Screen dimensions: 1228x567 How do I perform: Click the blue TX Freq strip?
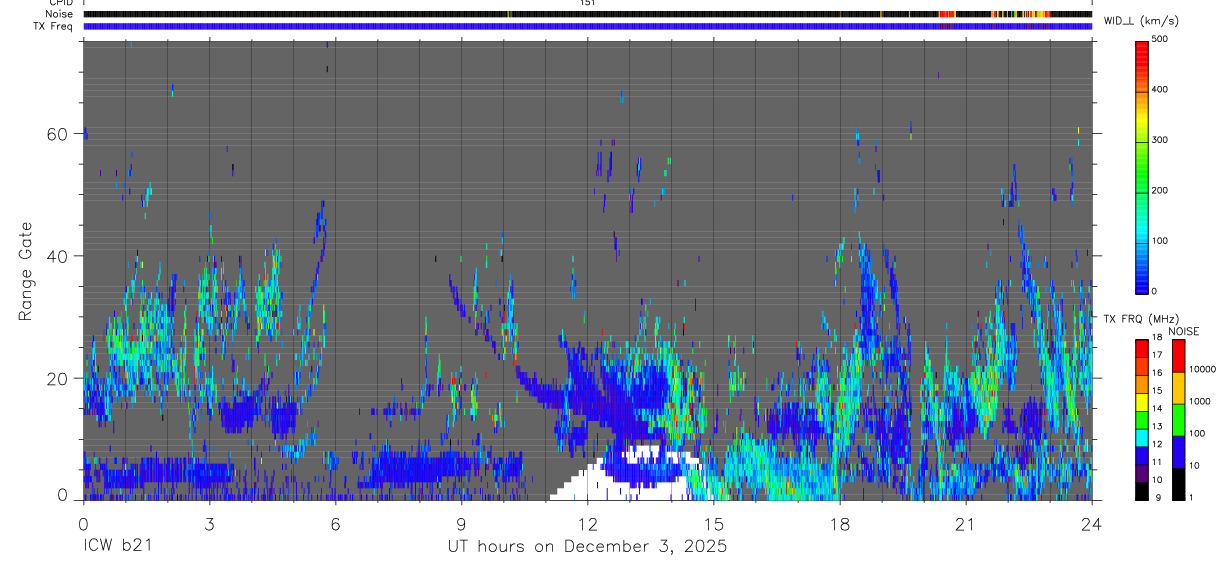coord(587,26)
